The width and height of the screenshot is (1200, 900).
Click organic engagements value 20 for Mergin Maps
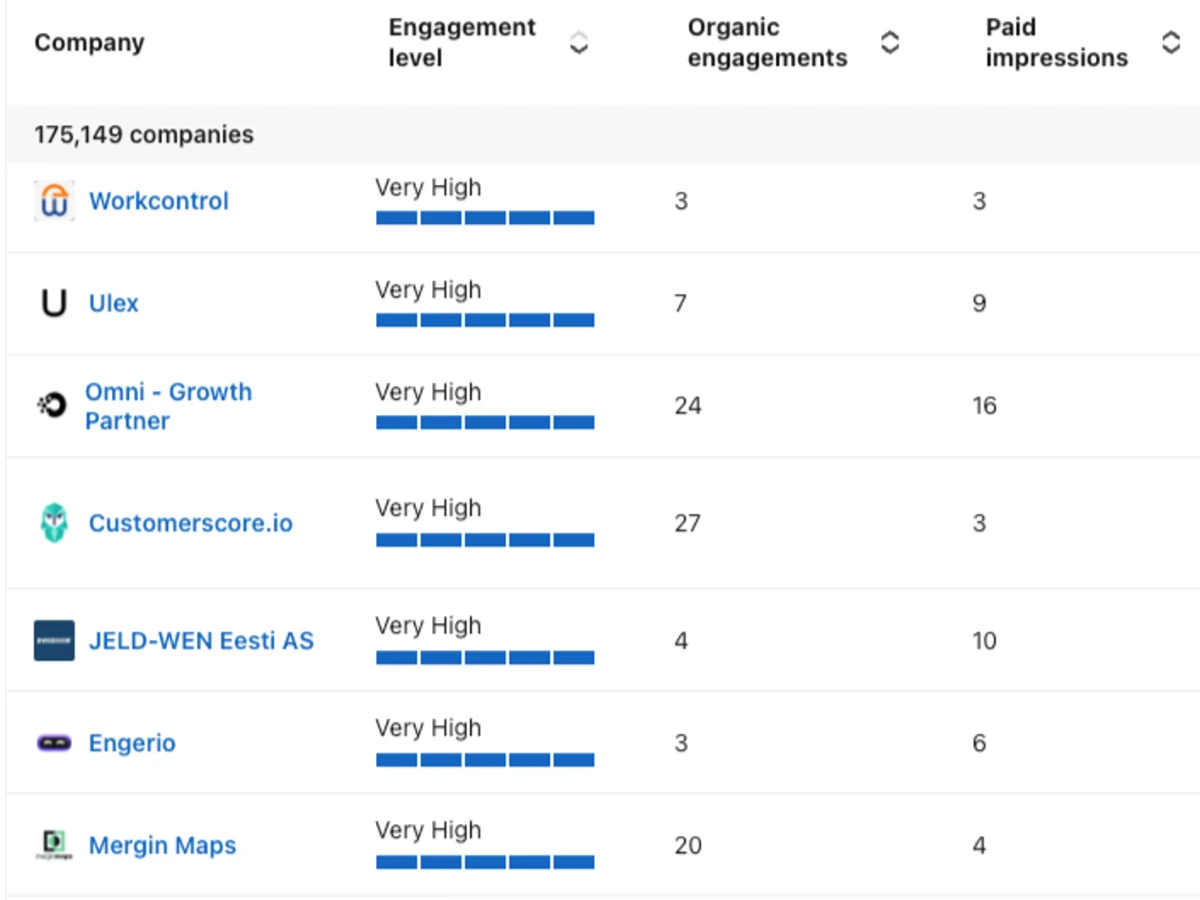pos(688,845)
